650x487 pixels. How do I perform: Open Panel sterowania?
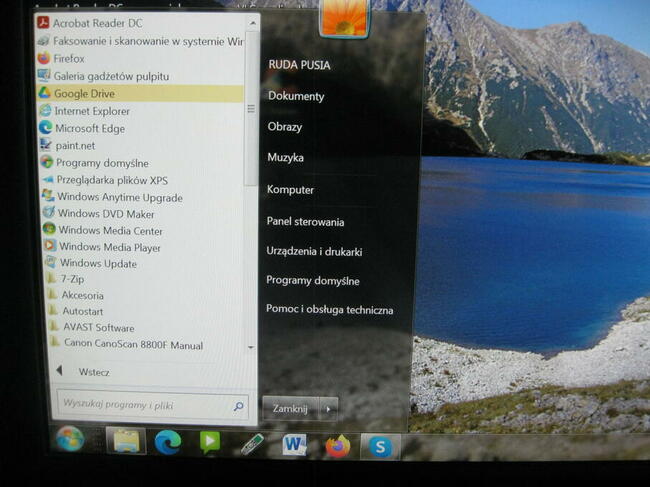point(306,222)
